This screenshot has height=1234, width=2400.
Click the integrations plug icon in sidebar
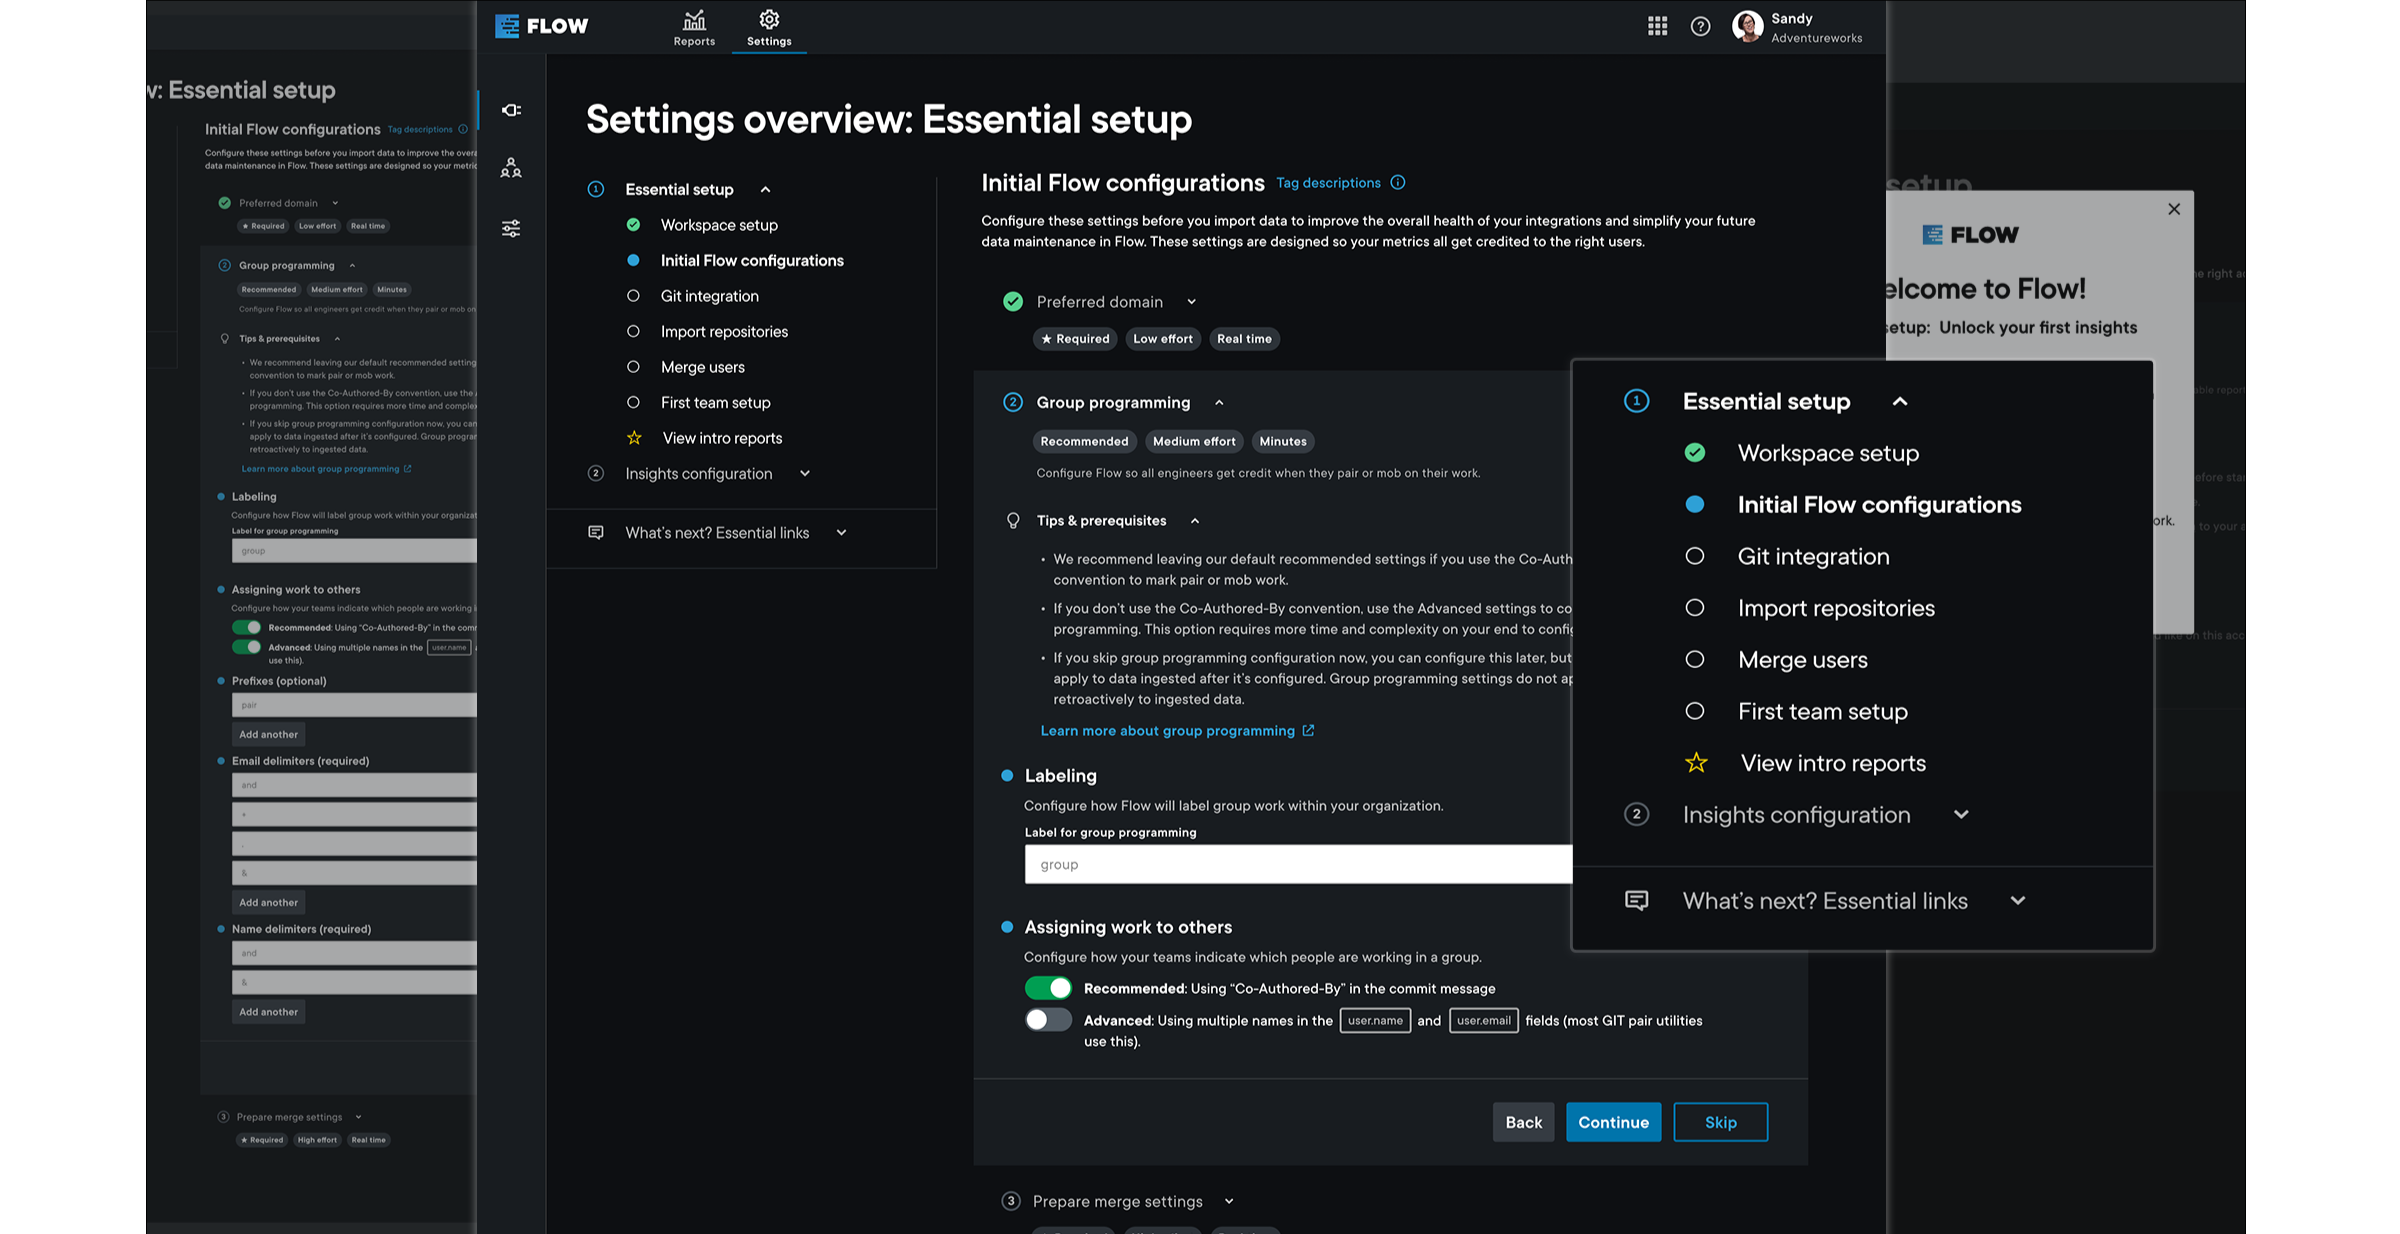click(x=511, y=110)
